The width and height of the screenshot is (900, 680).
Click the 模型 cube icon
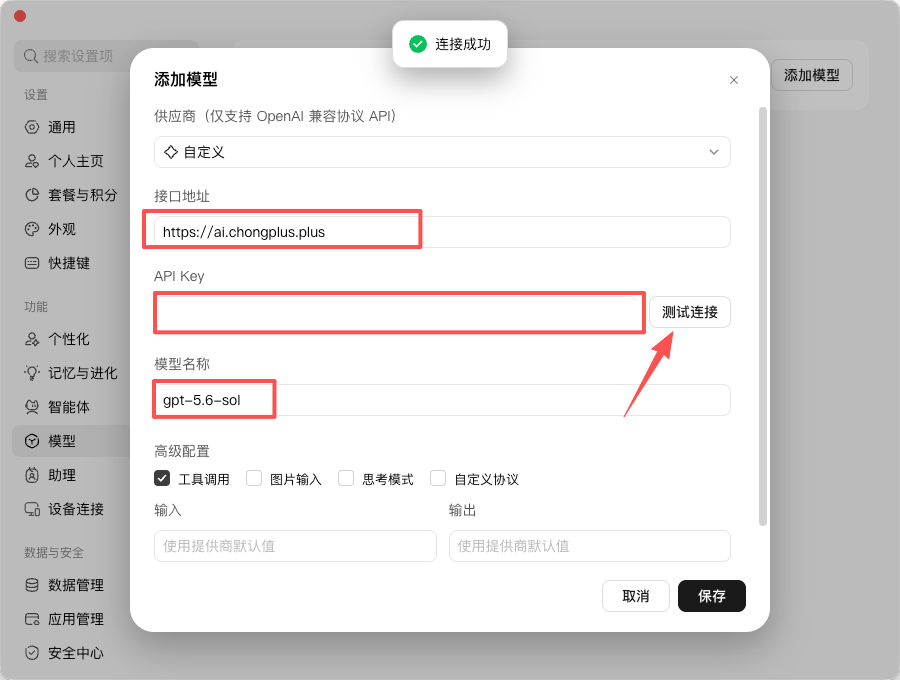(x=32, y=441)
